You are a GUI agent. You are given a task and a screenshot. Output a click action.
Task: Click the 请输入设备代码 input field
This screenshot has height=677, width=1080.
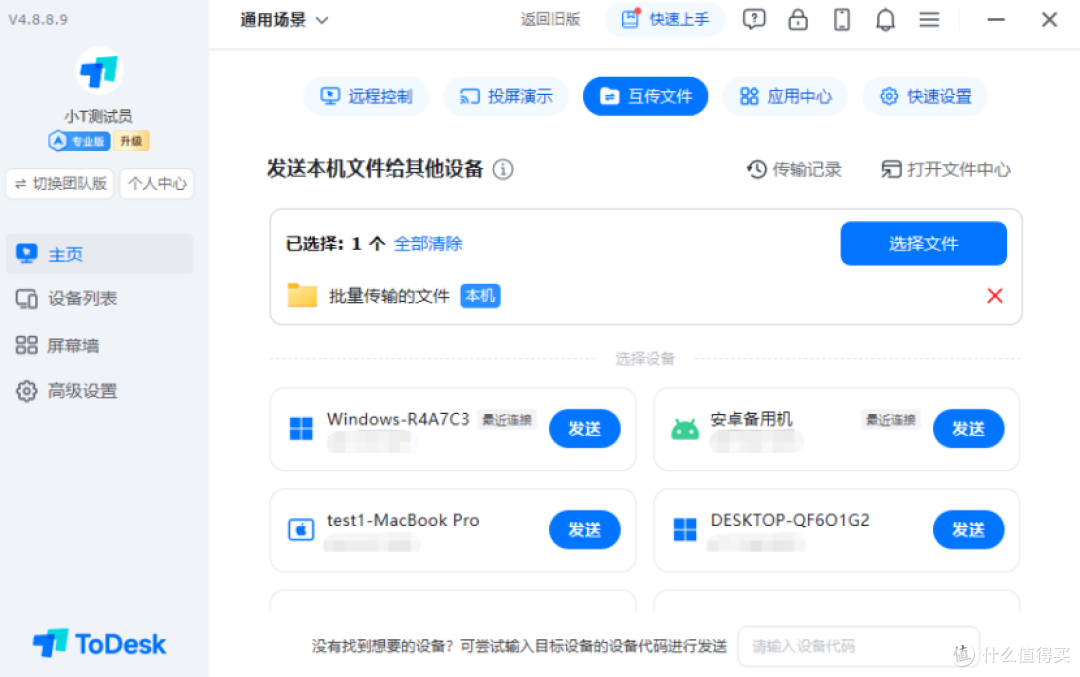[x=858, y=646]
